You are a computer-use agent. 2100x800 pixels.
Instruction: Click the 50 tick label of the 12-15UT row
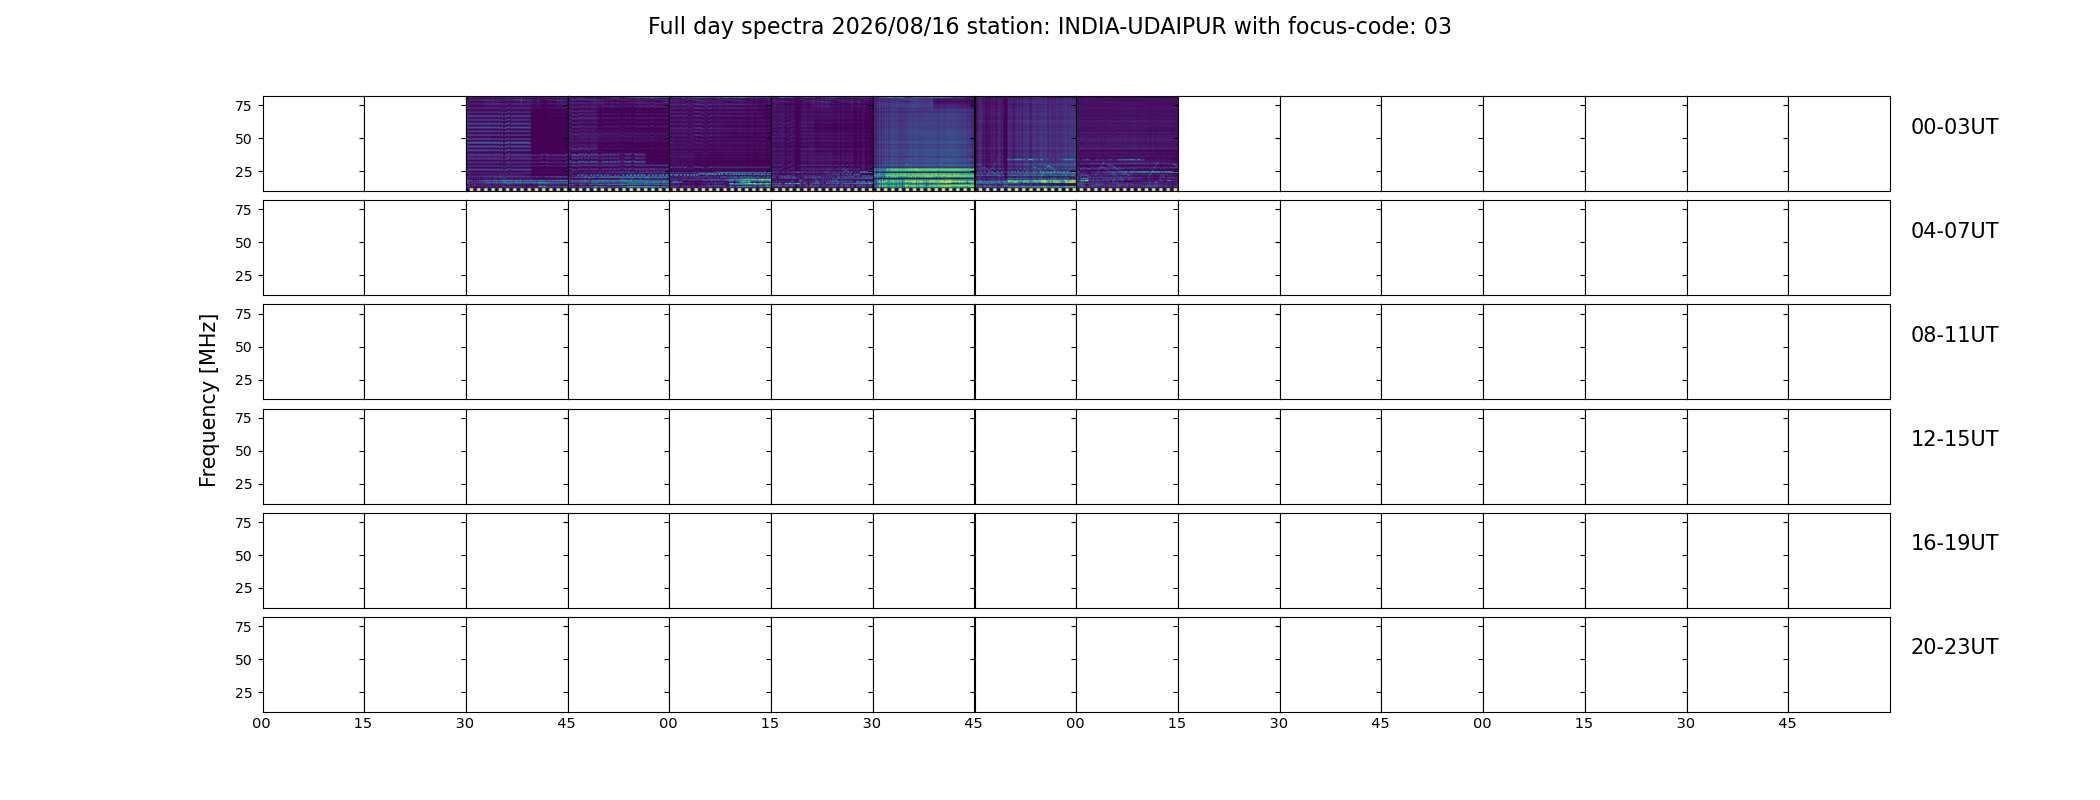click(243, 451)
